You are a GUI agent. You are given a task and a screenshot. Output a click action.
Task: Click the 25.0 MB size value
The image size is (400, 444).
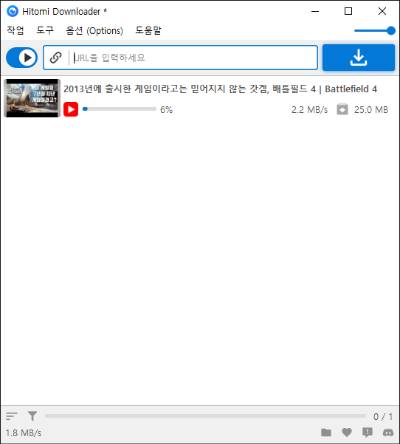[x=371, y=110]
